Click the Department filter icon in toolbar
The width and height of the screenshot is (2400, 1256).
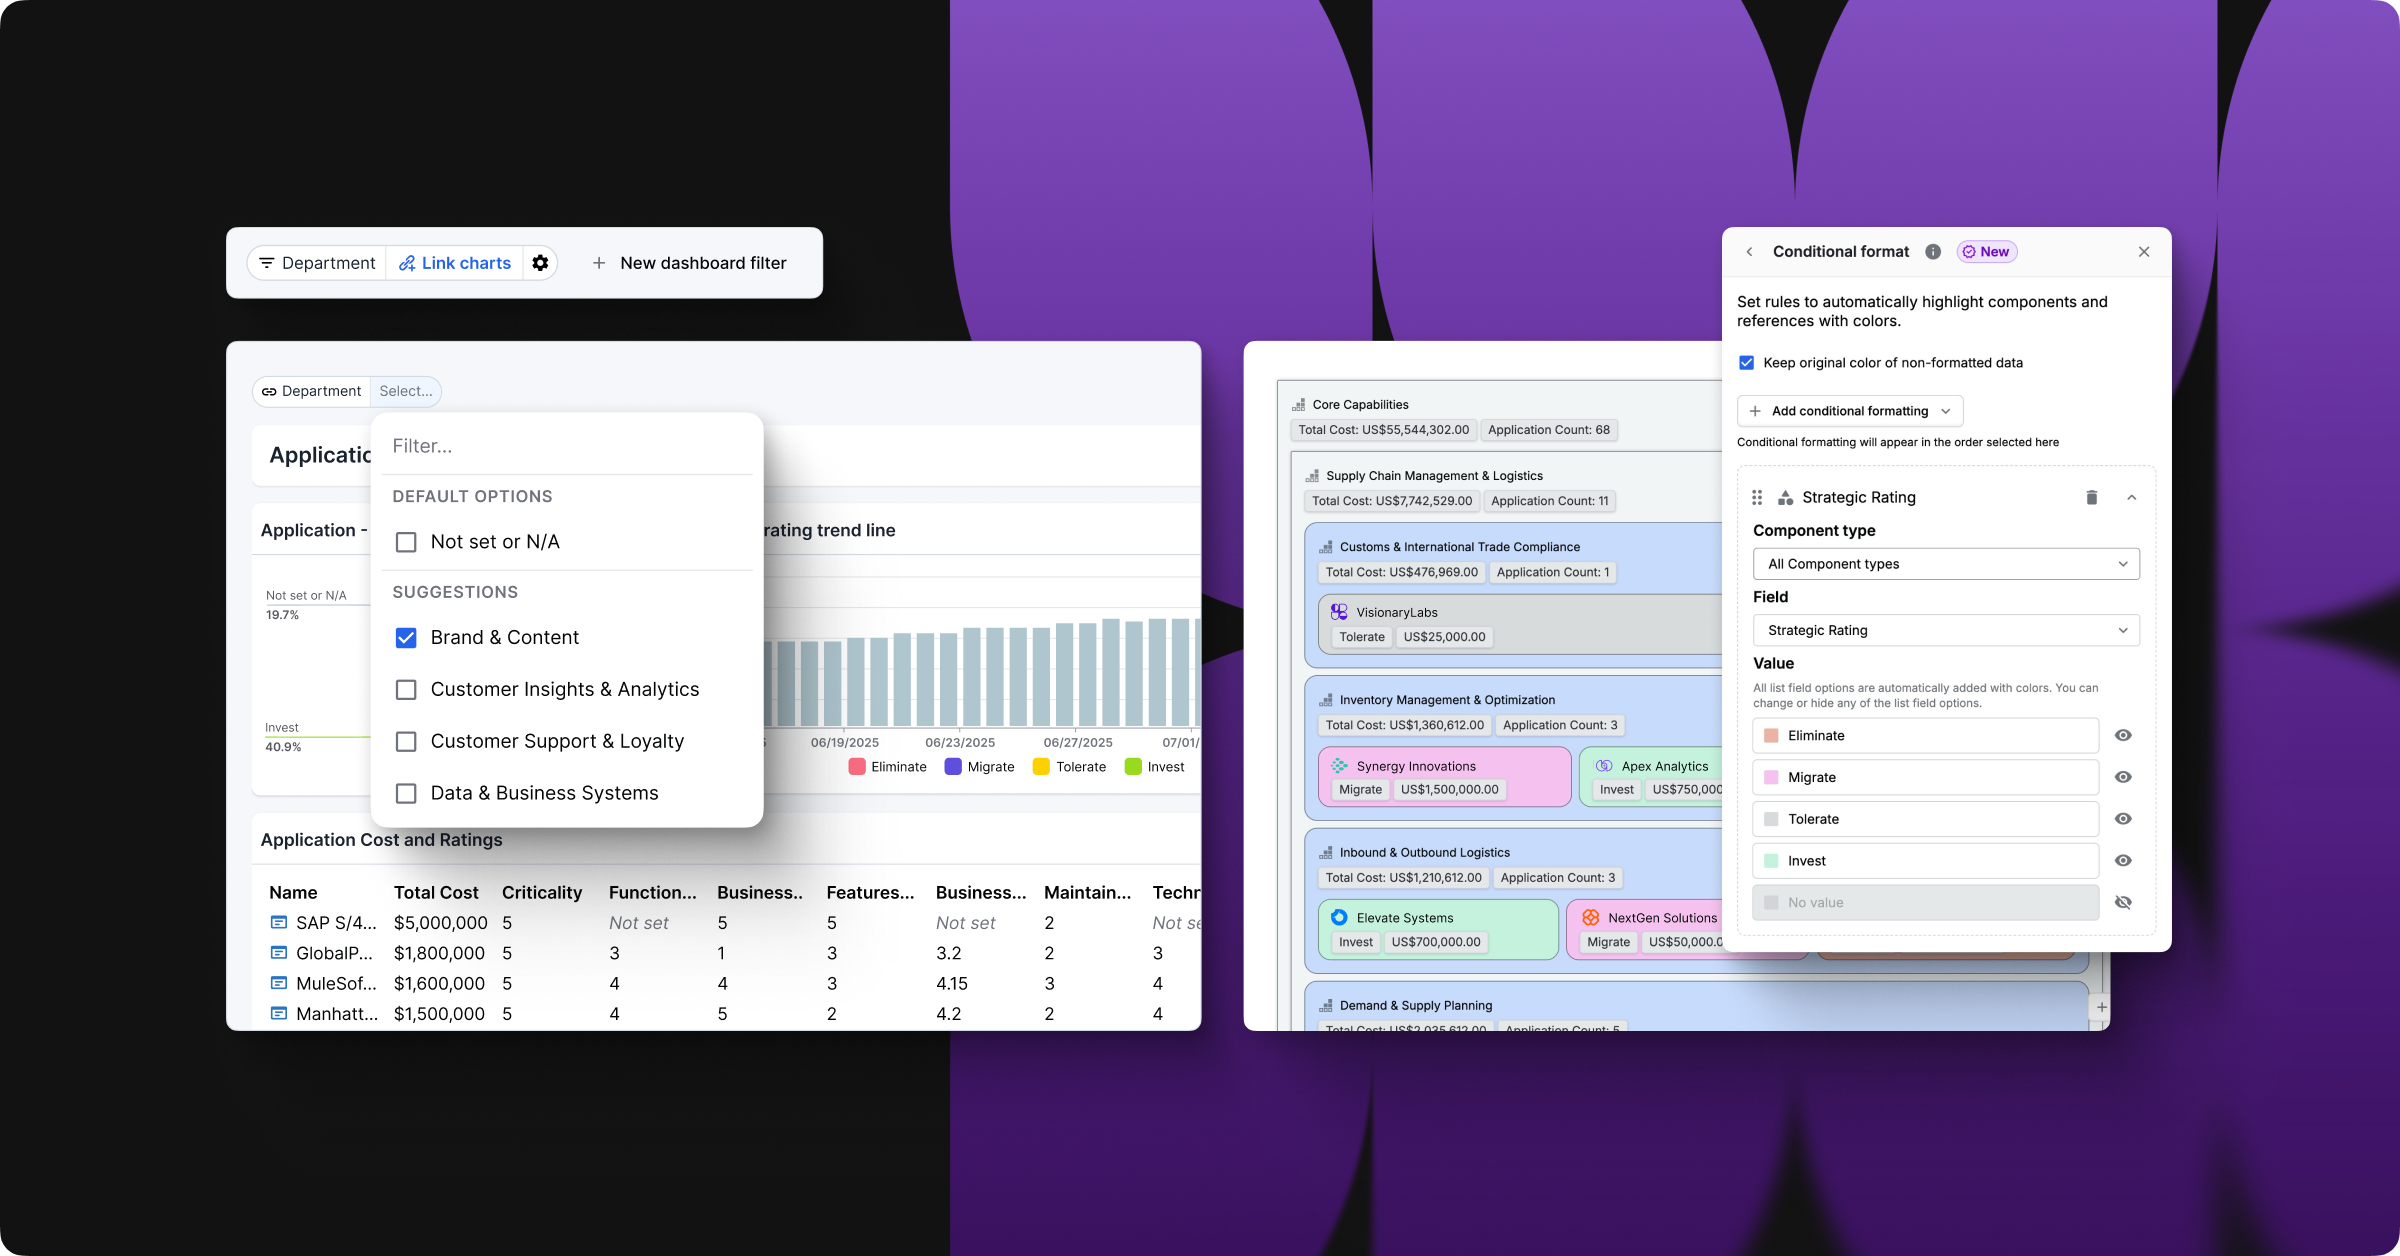coord(267,263)
